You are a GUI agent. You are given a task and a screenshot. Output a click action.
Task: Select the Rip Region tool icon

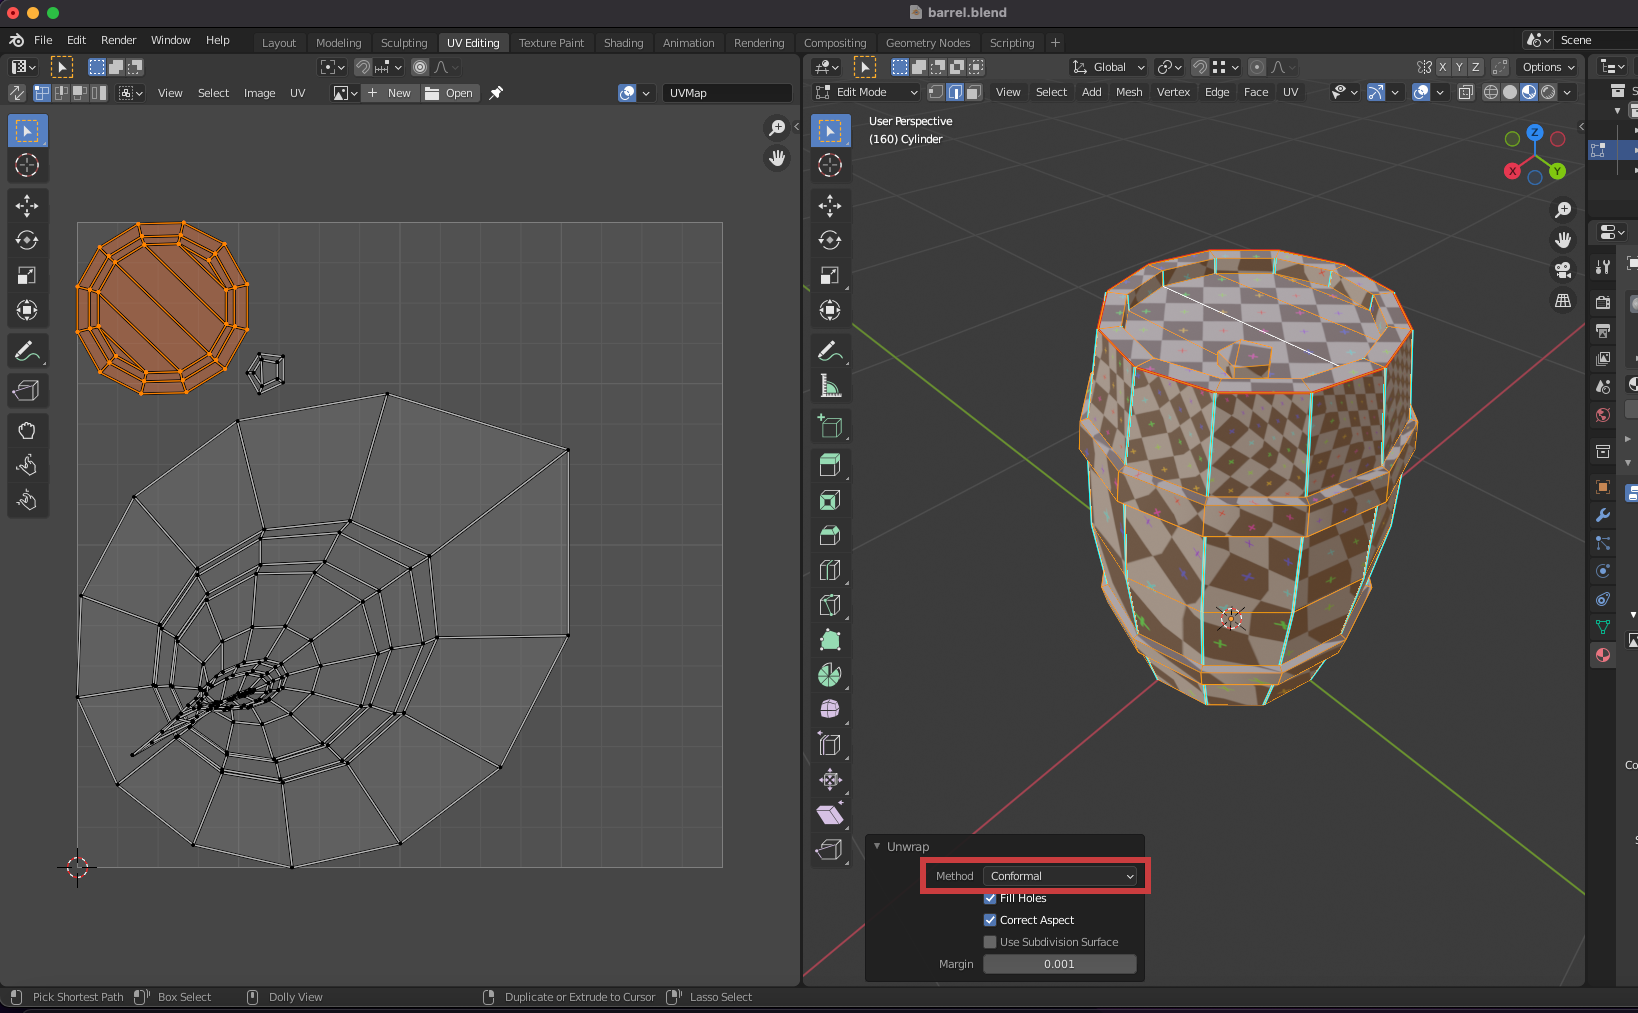pyautogui.click(x=829, y=850)
